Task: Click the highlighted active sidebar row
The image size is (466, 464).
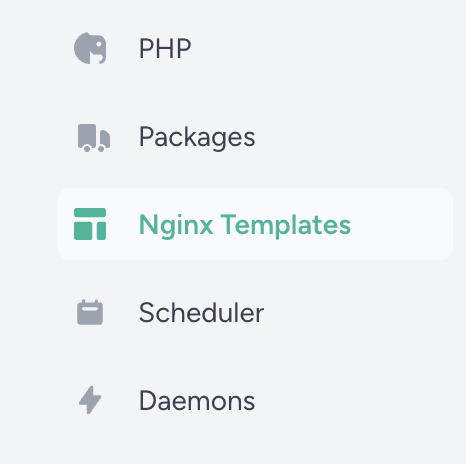Action: click(x=255, y=224)
